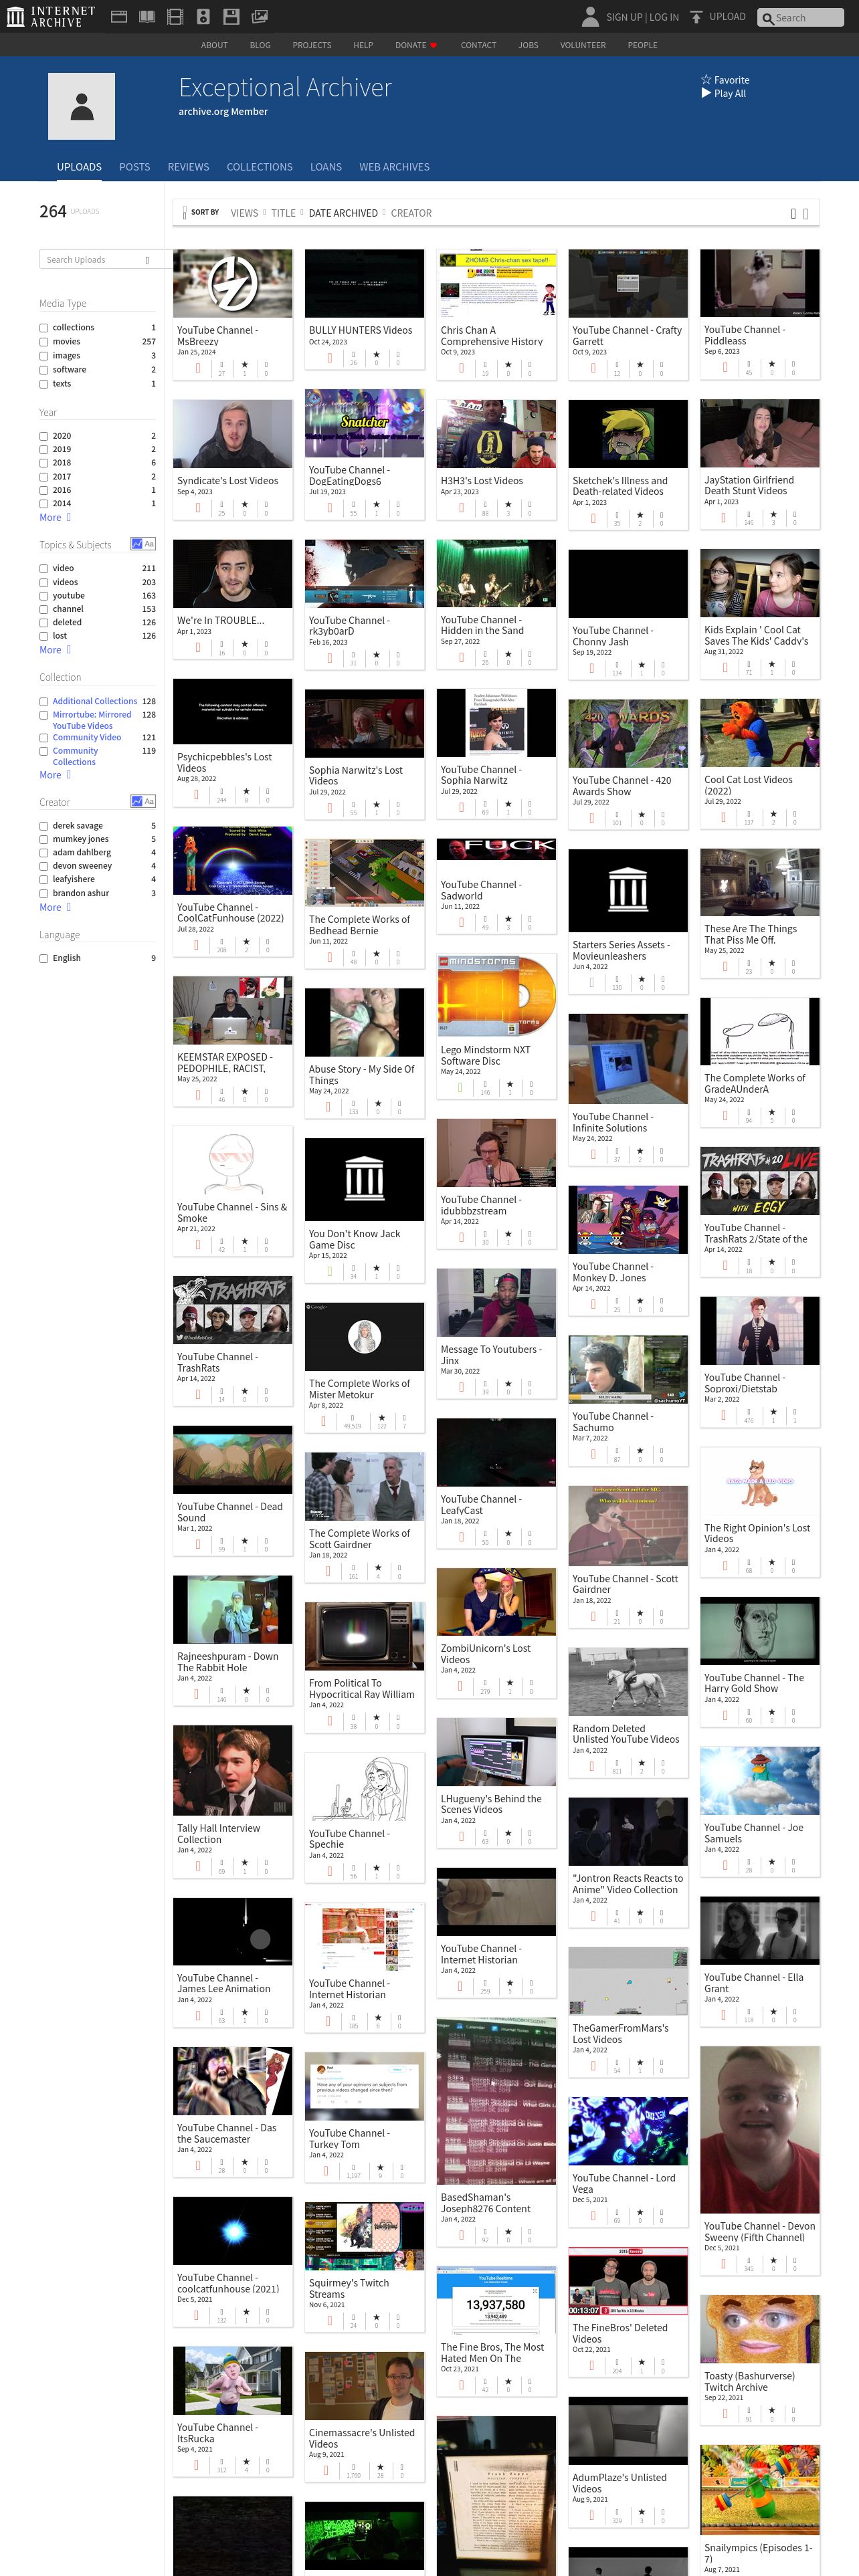This screenshot has width=859, height=2576.
Task: Open the Web Archives tab
Action: (394, 167)
